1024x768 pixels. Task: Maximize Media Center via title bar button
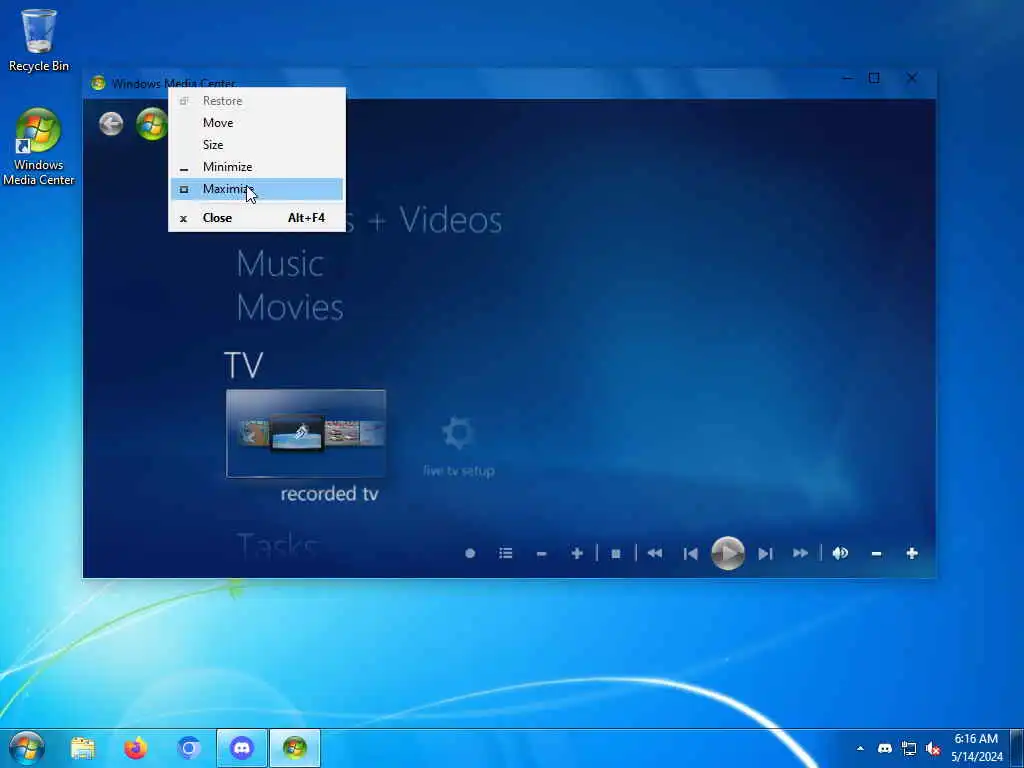tap(874, 79)
